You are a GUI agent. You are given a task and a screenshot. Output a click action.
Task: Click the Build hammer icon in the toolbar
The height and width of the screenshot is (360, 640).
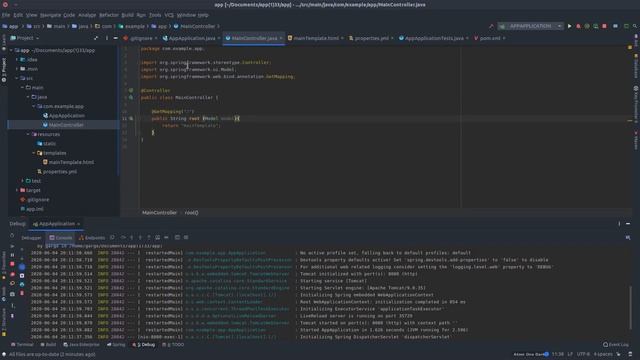click(491, 26)
